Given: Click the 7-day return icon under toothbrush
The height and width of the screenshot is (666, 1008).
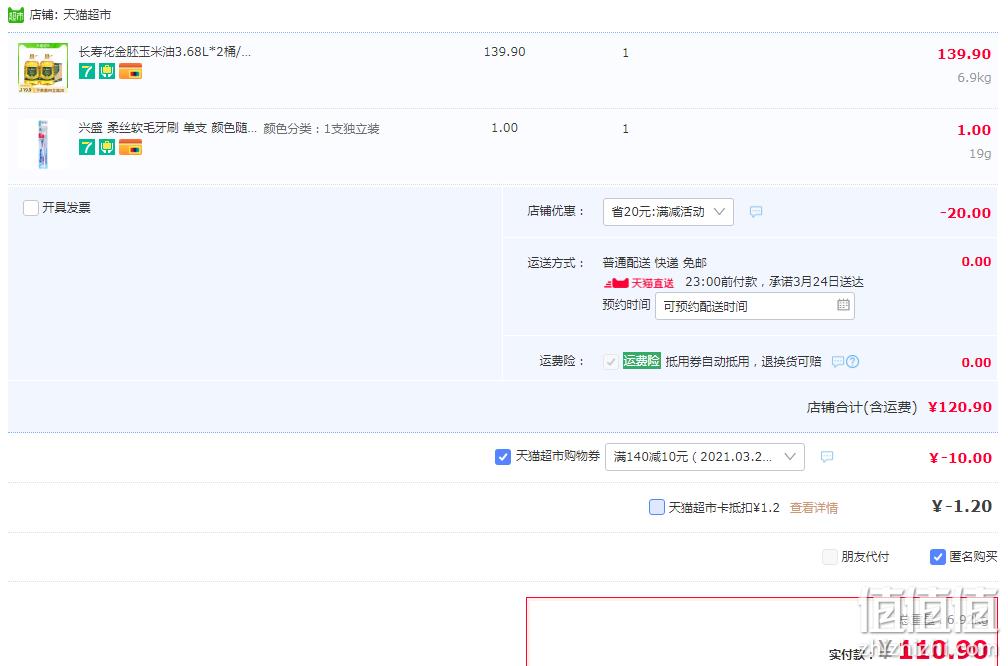Looking at the screenshot, I should (x=87, y=147).
